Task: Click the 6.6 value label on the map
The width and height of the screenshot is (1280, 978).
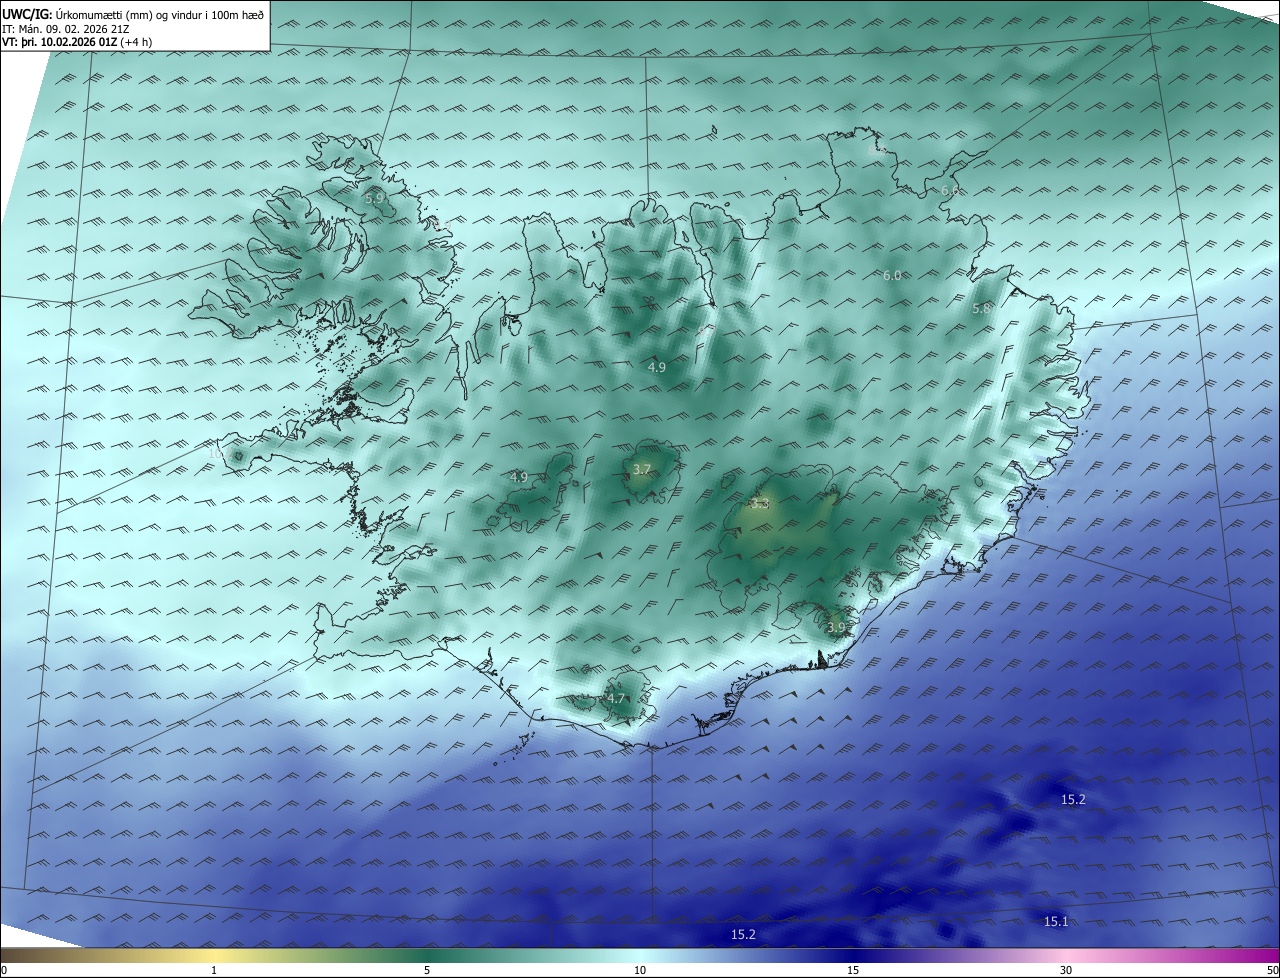Action: 950,190
